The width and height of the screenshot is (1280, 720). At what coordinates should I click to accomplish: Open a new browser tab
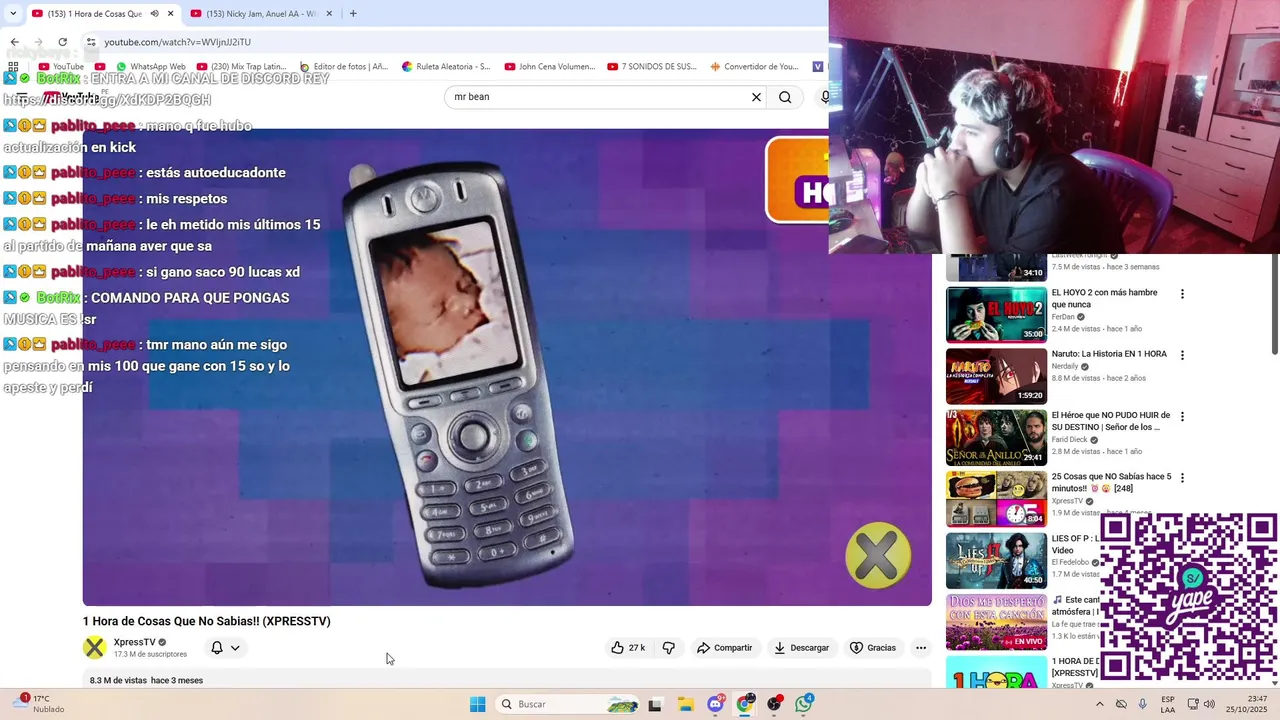click(353, 13)
